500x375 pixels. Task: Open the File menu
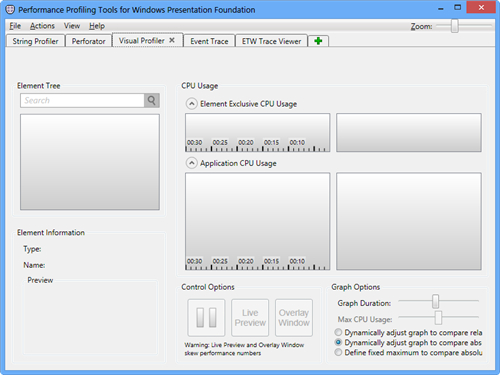pyautogui.click(x=15, y=26)
